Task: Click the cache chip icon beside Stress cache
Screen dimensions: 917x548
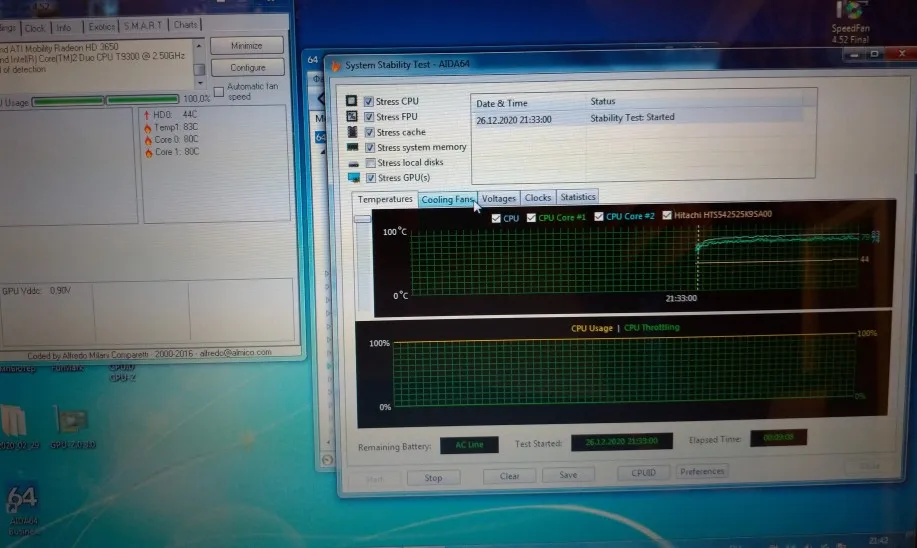Action: tap(352, 132)
